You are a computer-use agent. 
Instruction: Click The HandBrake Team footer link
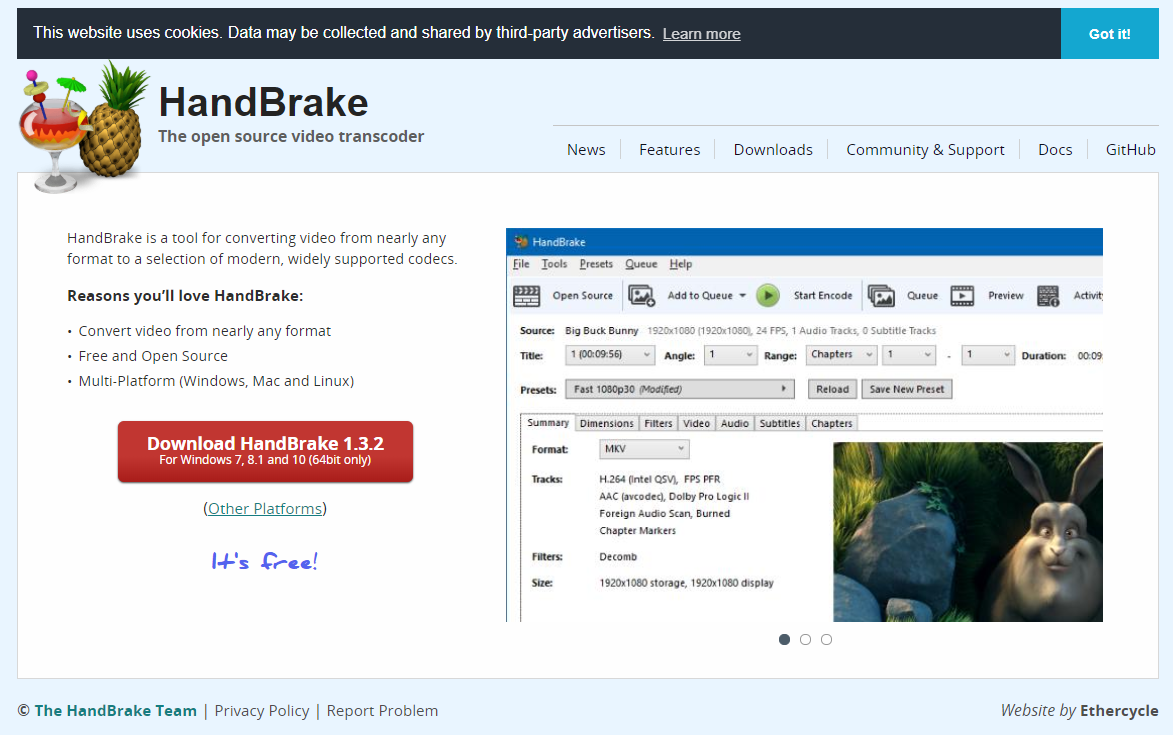(115, 711)
